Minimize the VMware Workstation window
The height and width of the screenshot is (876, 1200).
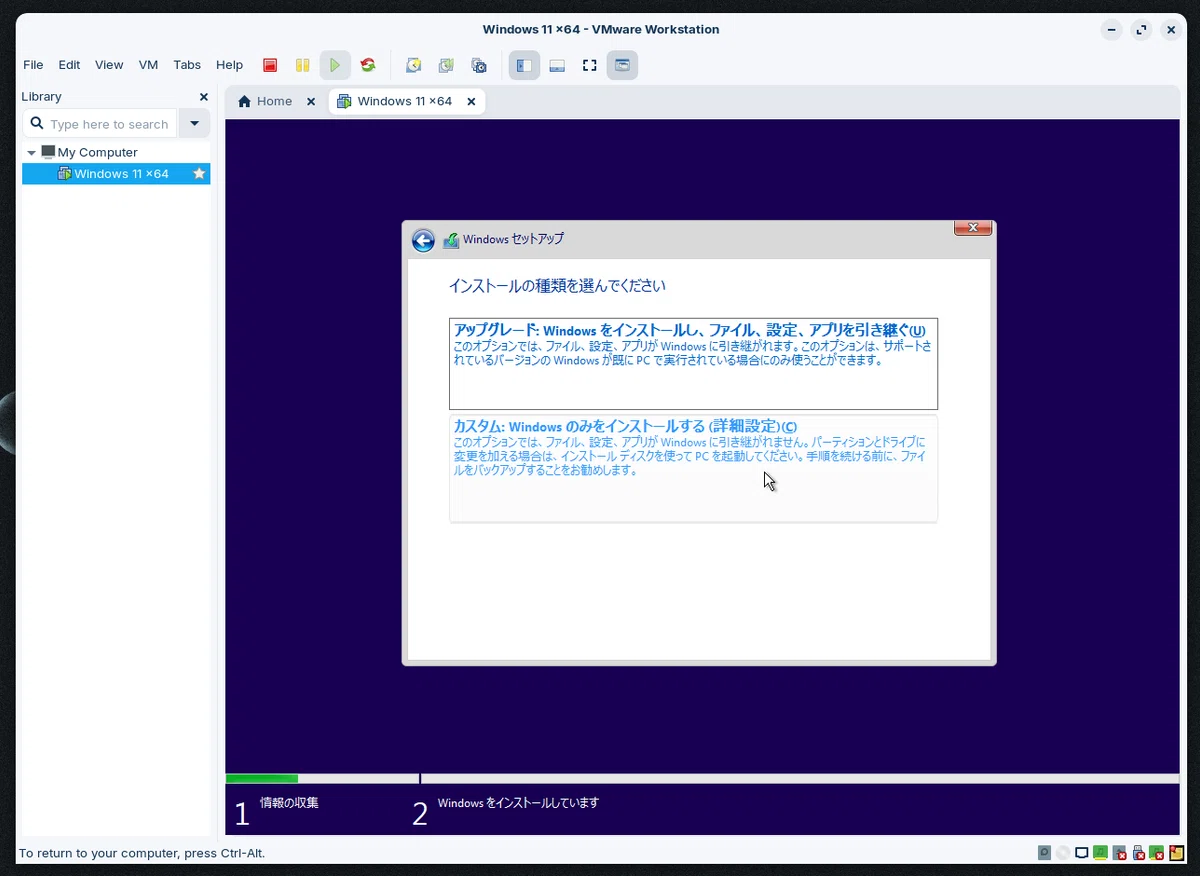click(x=1111, y=30)
